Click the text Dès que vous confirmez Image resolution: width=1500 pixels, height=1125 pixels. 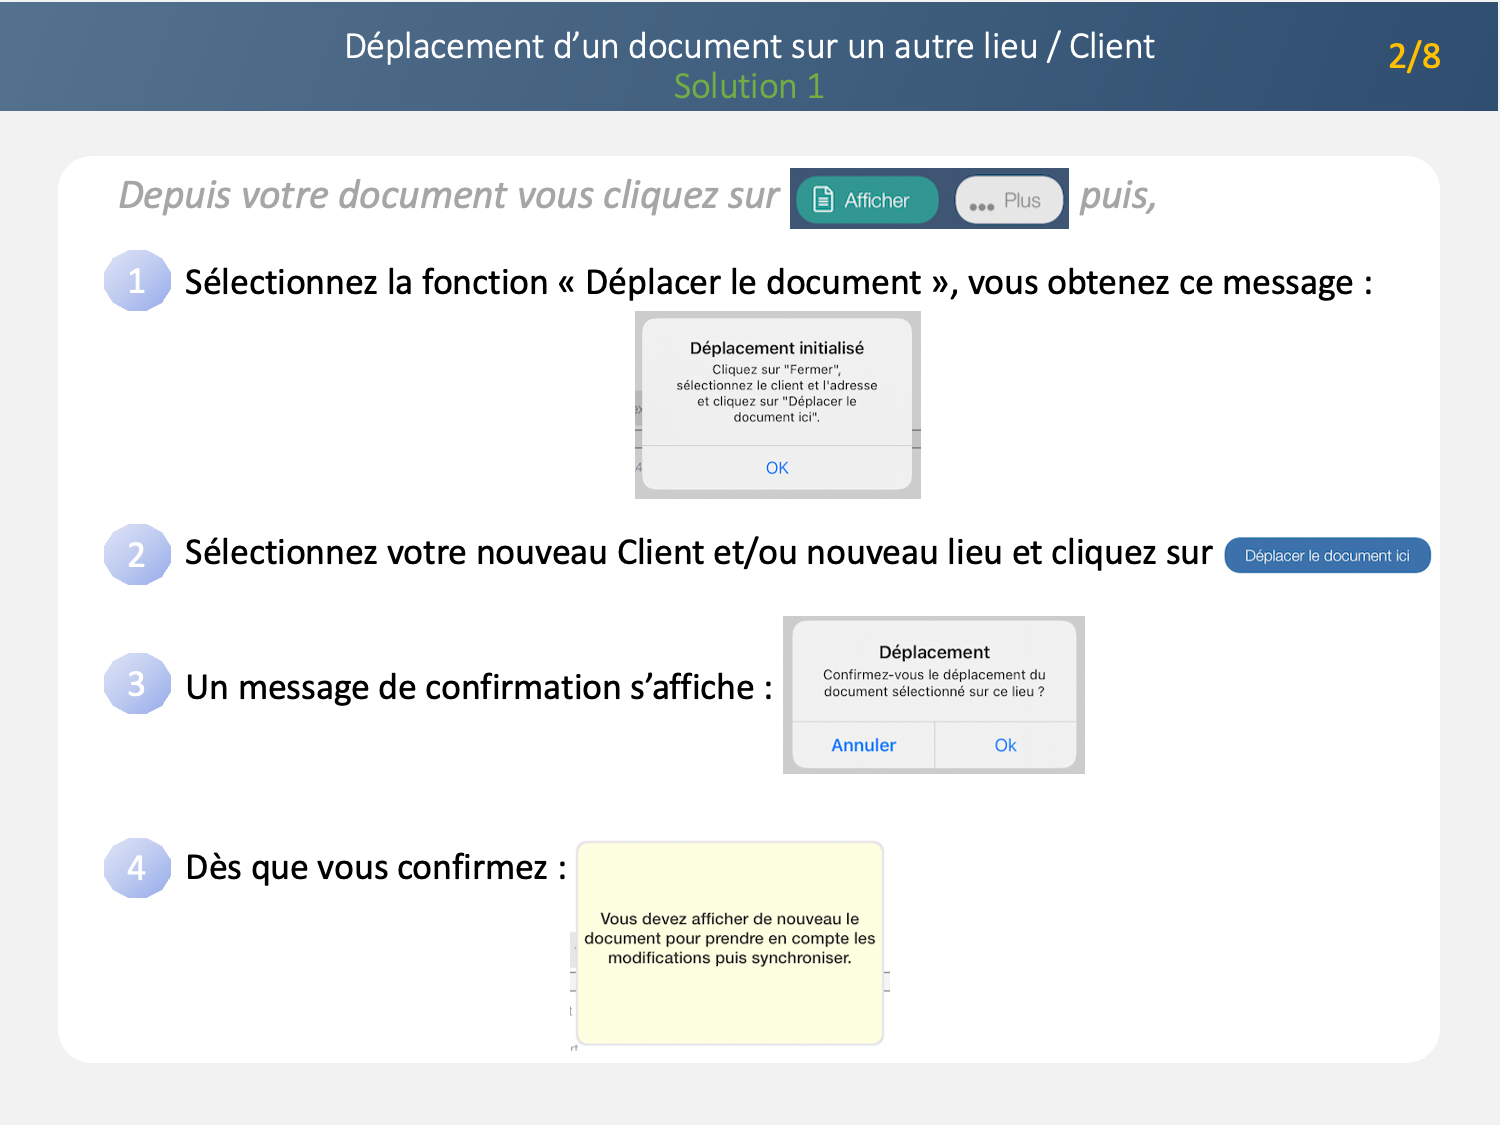pos(376,867)
